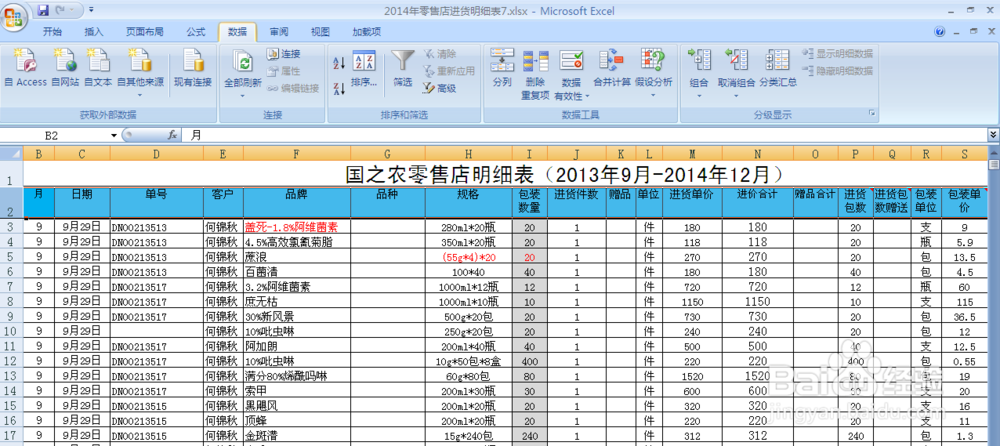
Task: Select header cell 进货单价
Action: [692, 202]
